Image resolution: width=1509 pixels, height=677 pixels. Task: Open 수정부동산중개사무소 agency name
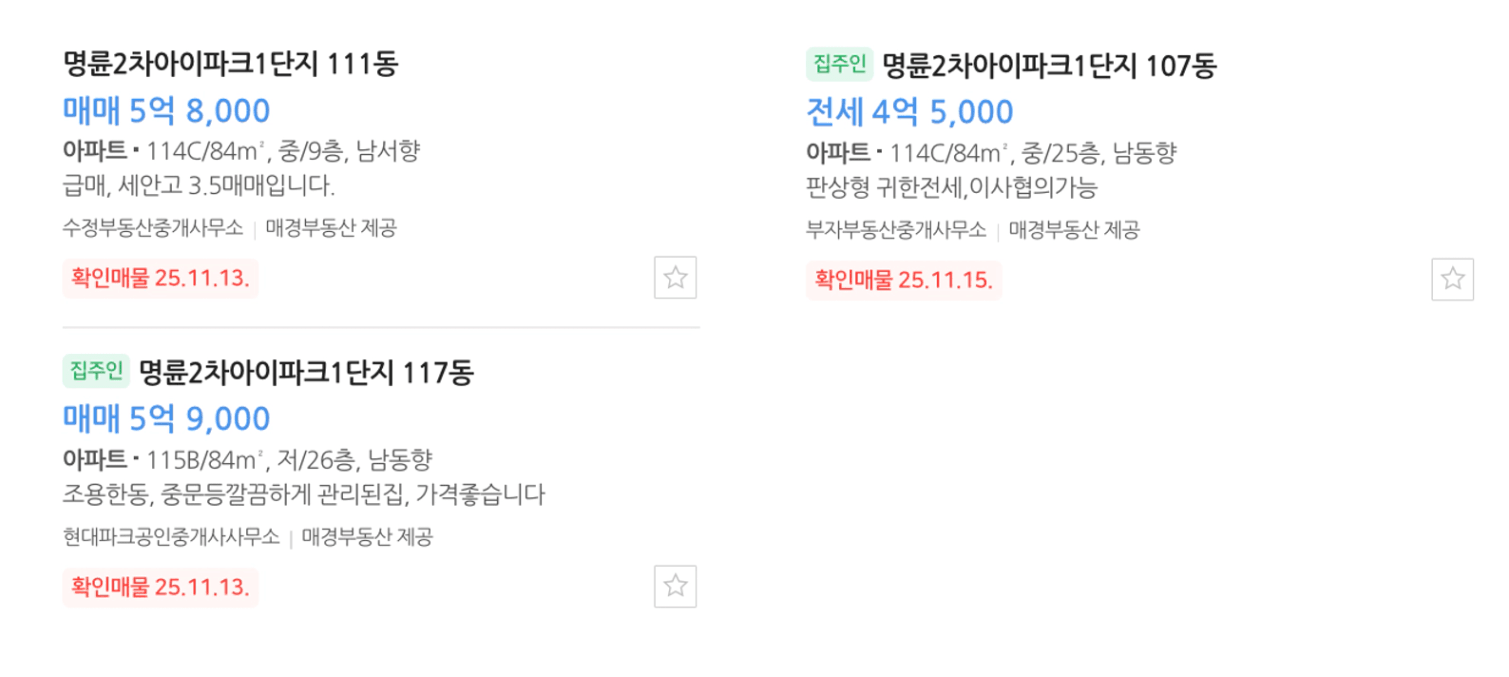click(x=152, y=228)
